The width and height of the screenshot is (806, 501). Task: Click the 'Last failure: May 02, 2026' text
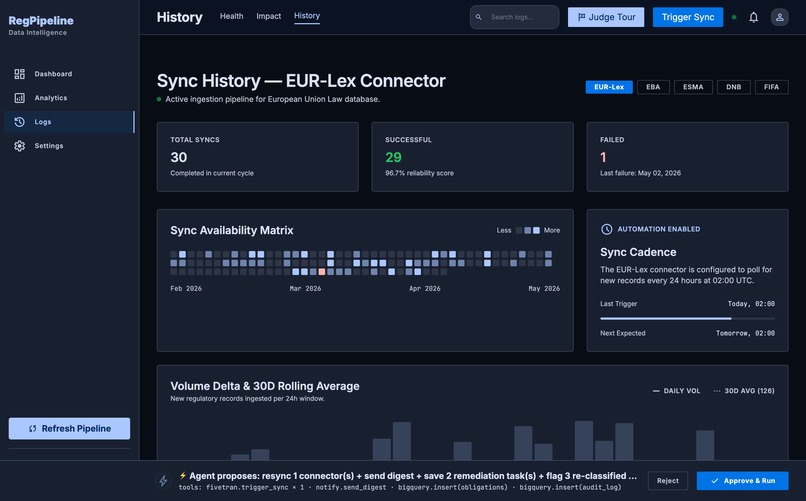(x=640, y=173)
